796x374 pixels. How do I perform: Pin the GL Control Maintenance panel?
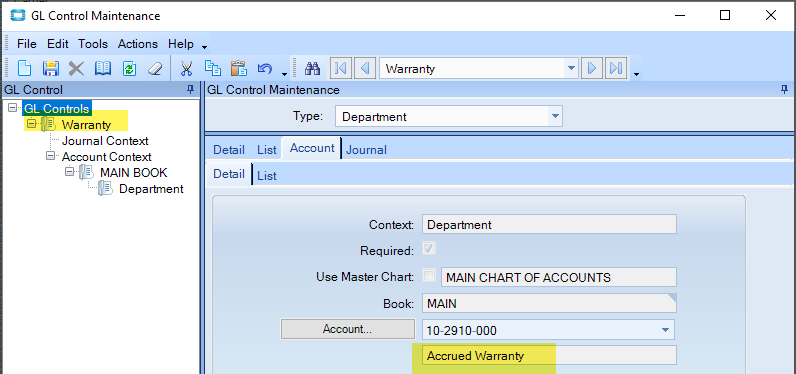(785, 90)
